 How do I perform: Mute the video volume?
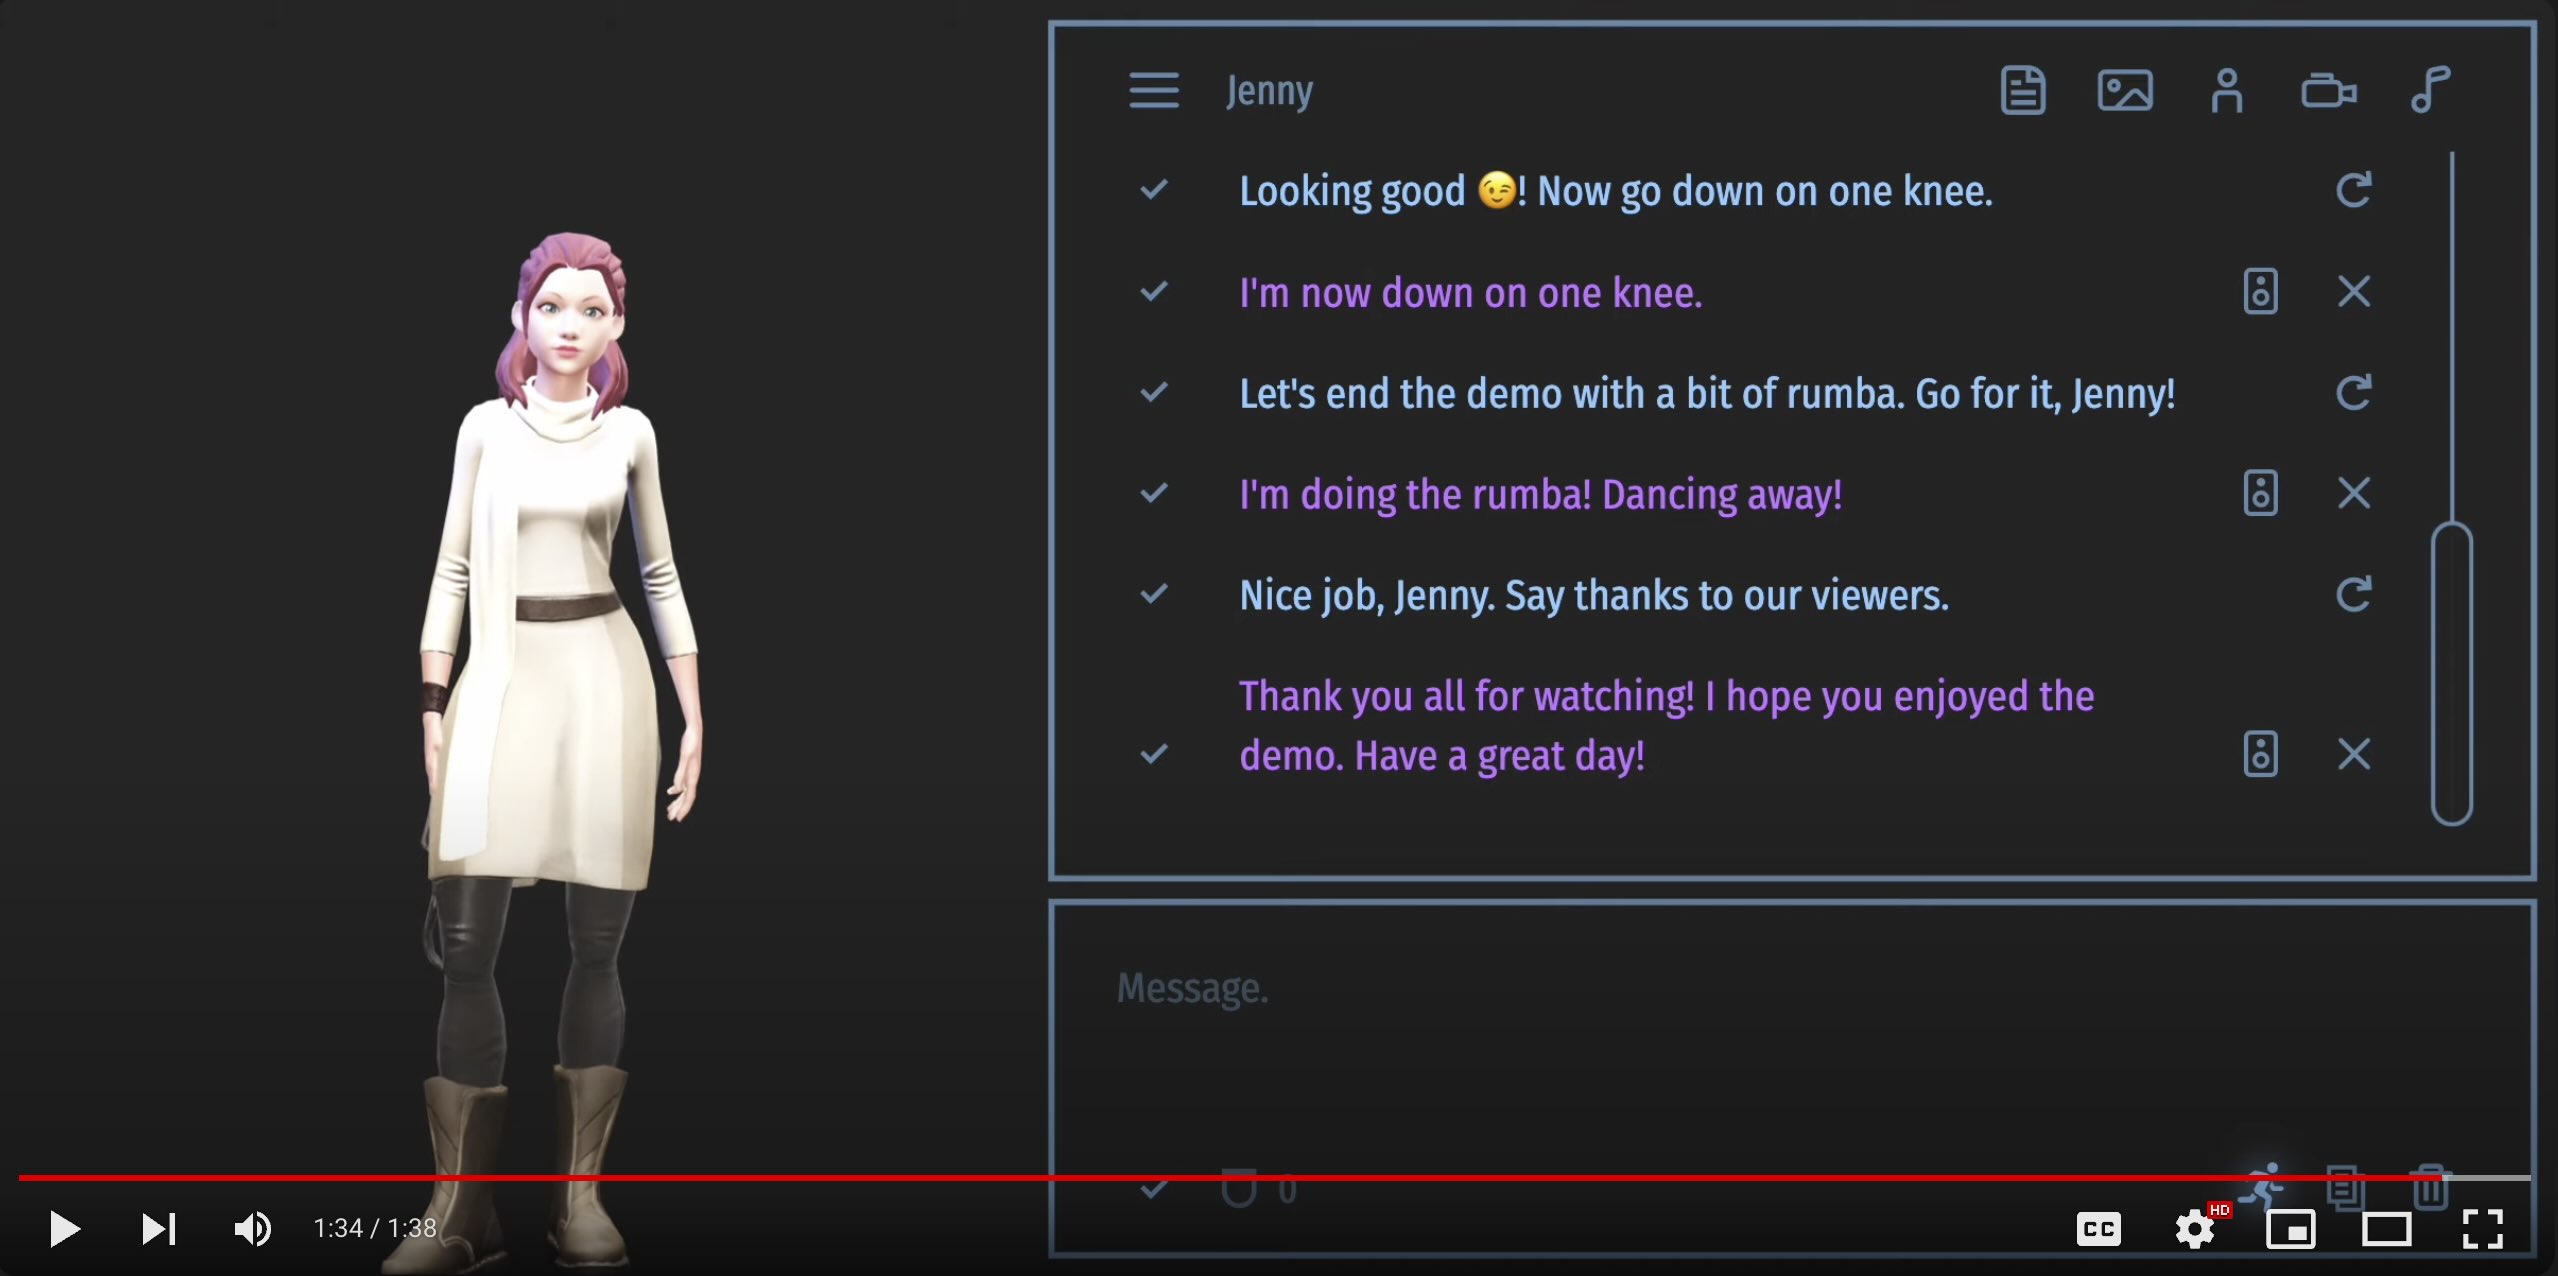click(252, 1229)
